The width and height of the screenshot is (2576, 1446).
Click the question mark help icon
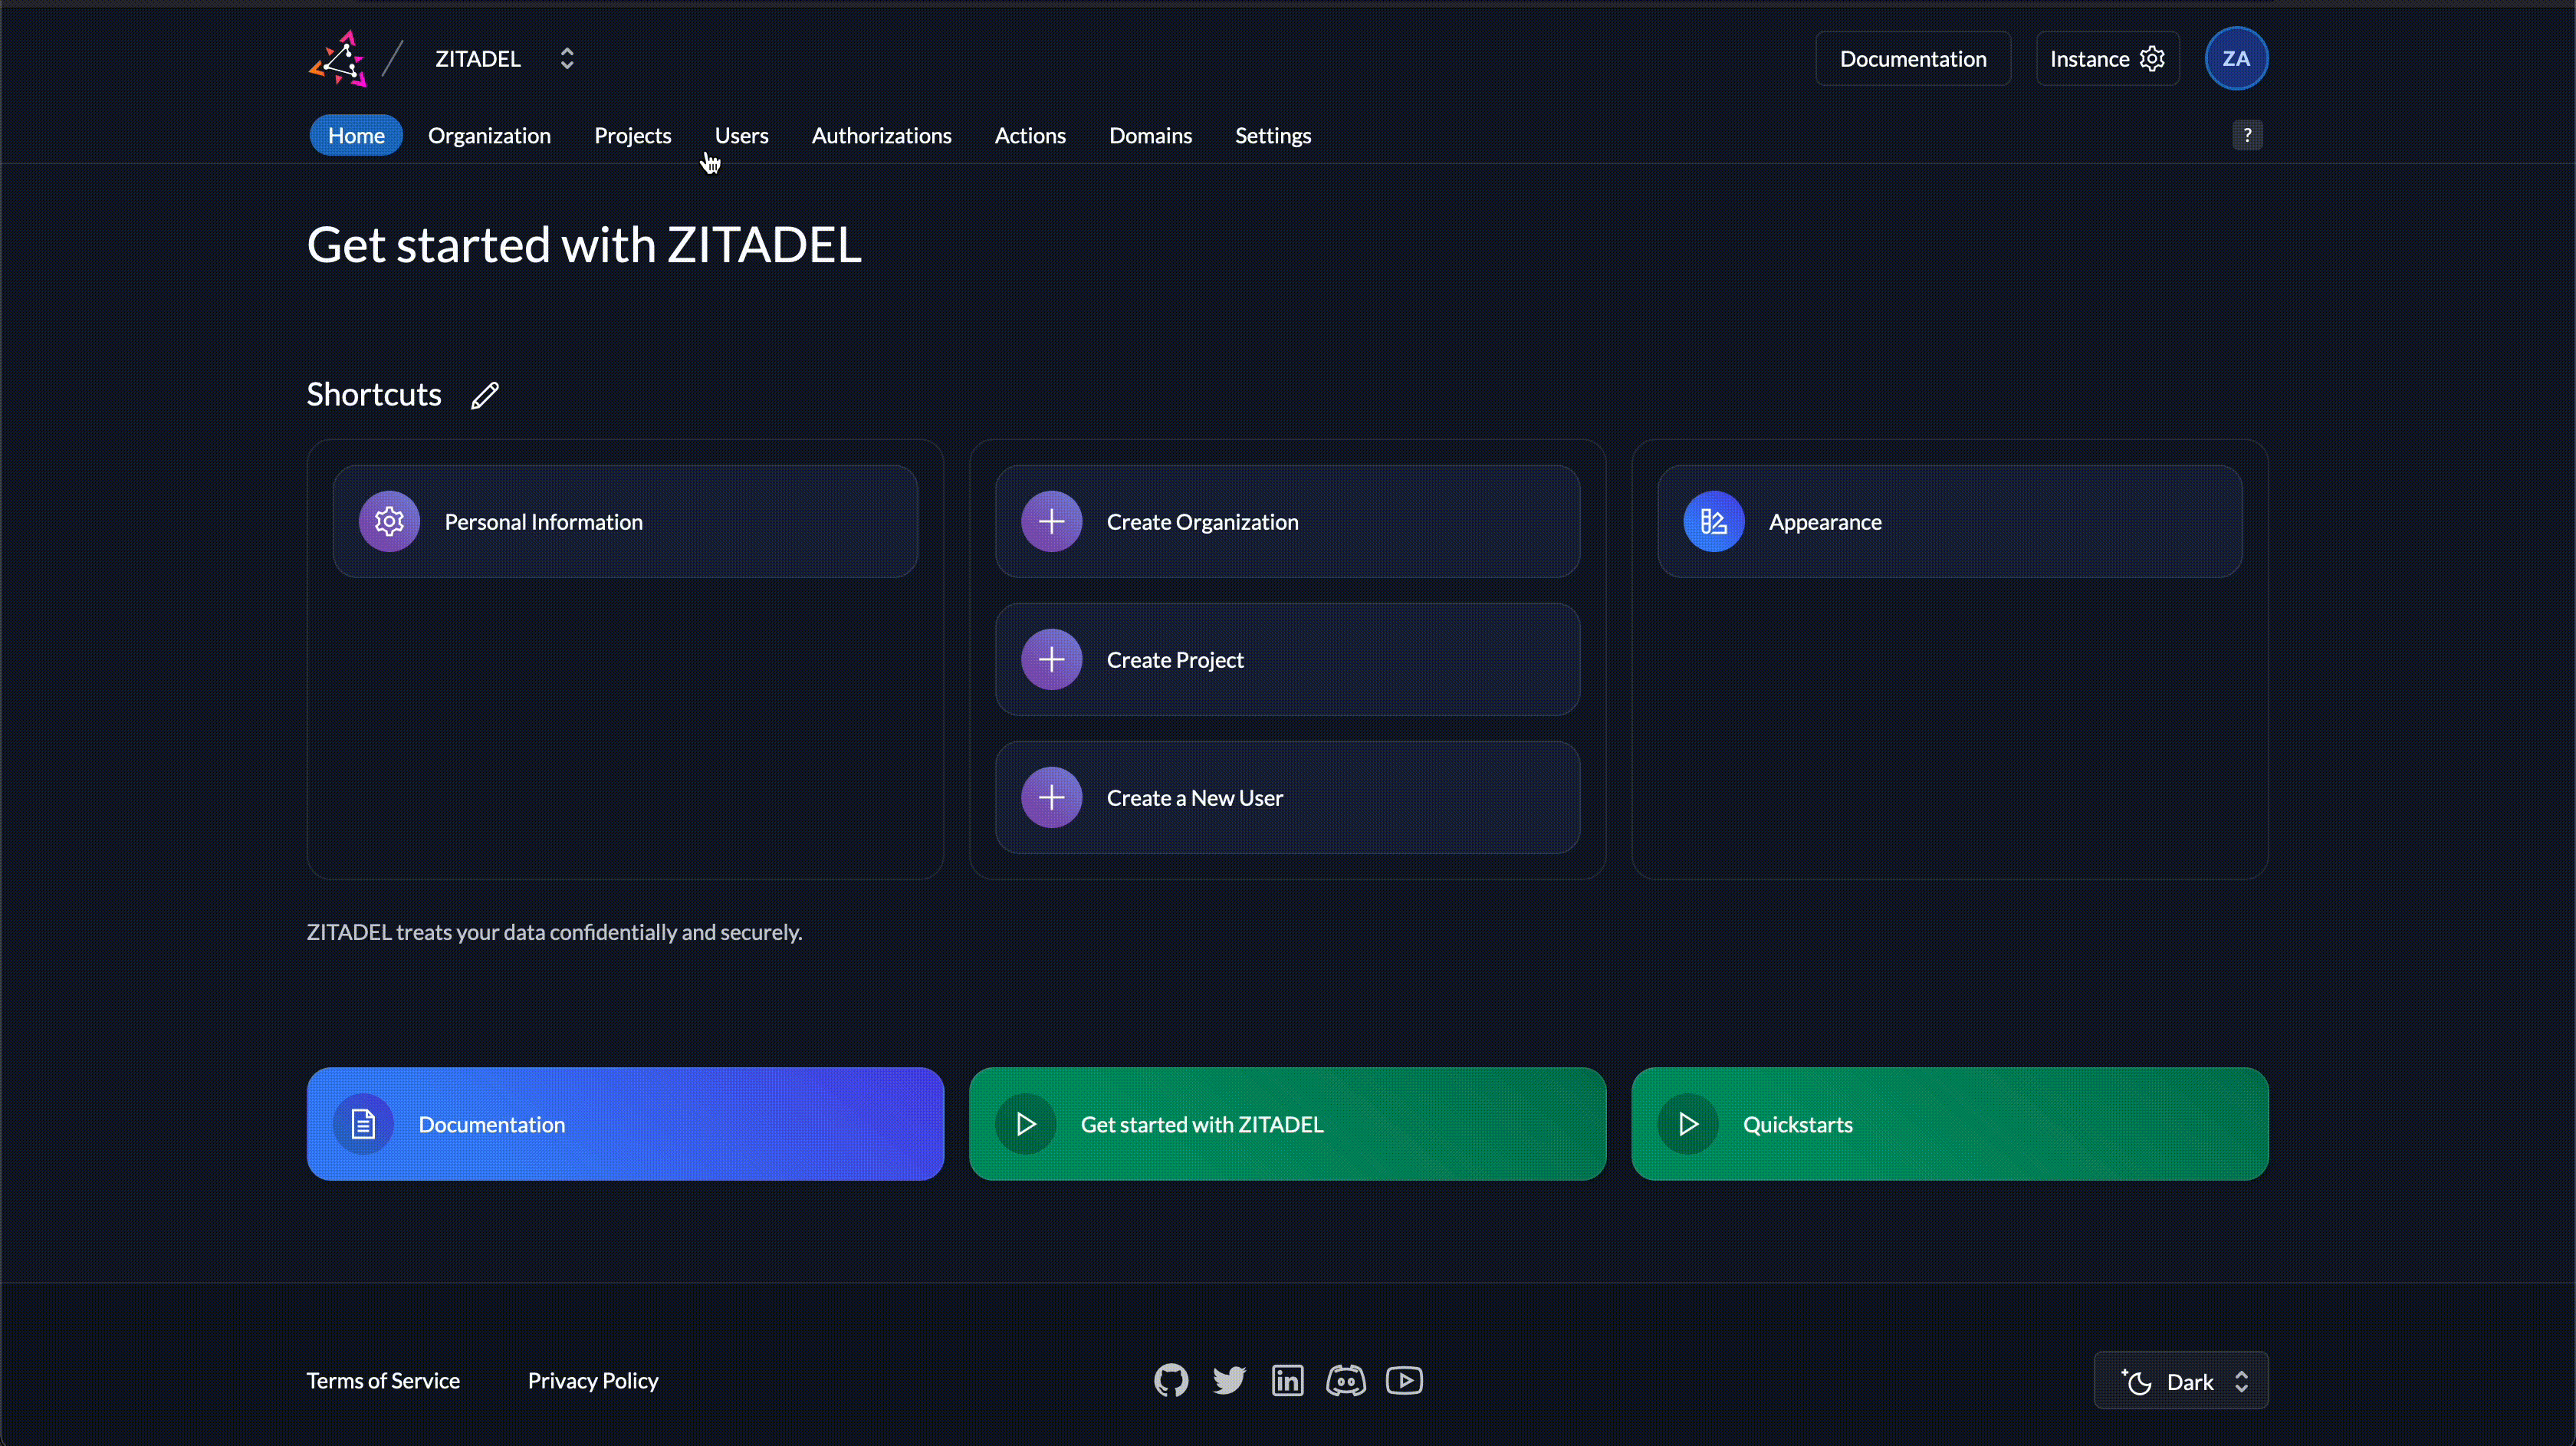pos(2247,135)
